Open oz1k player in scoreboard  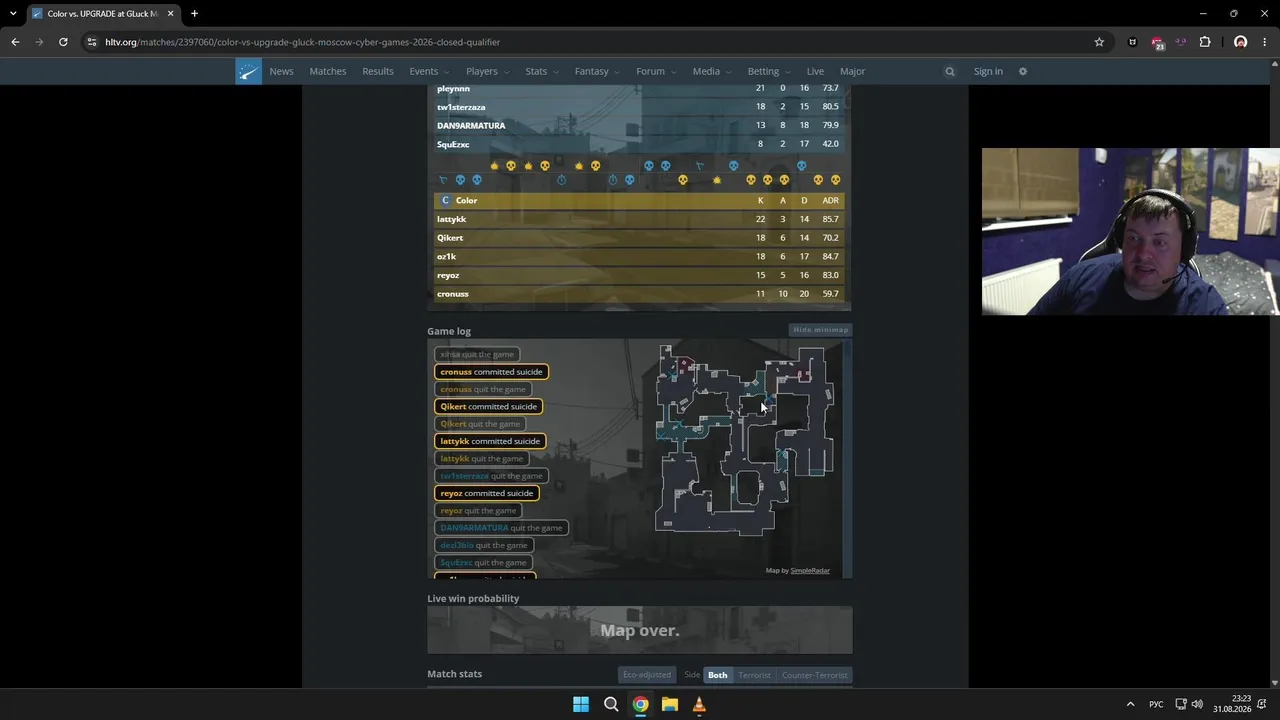point(446,257)
